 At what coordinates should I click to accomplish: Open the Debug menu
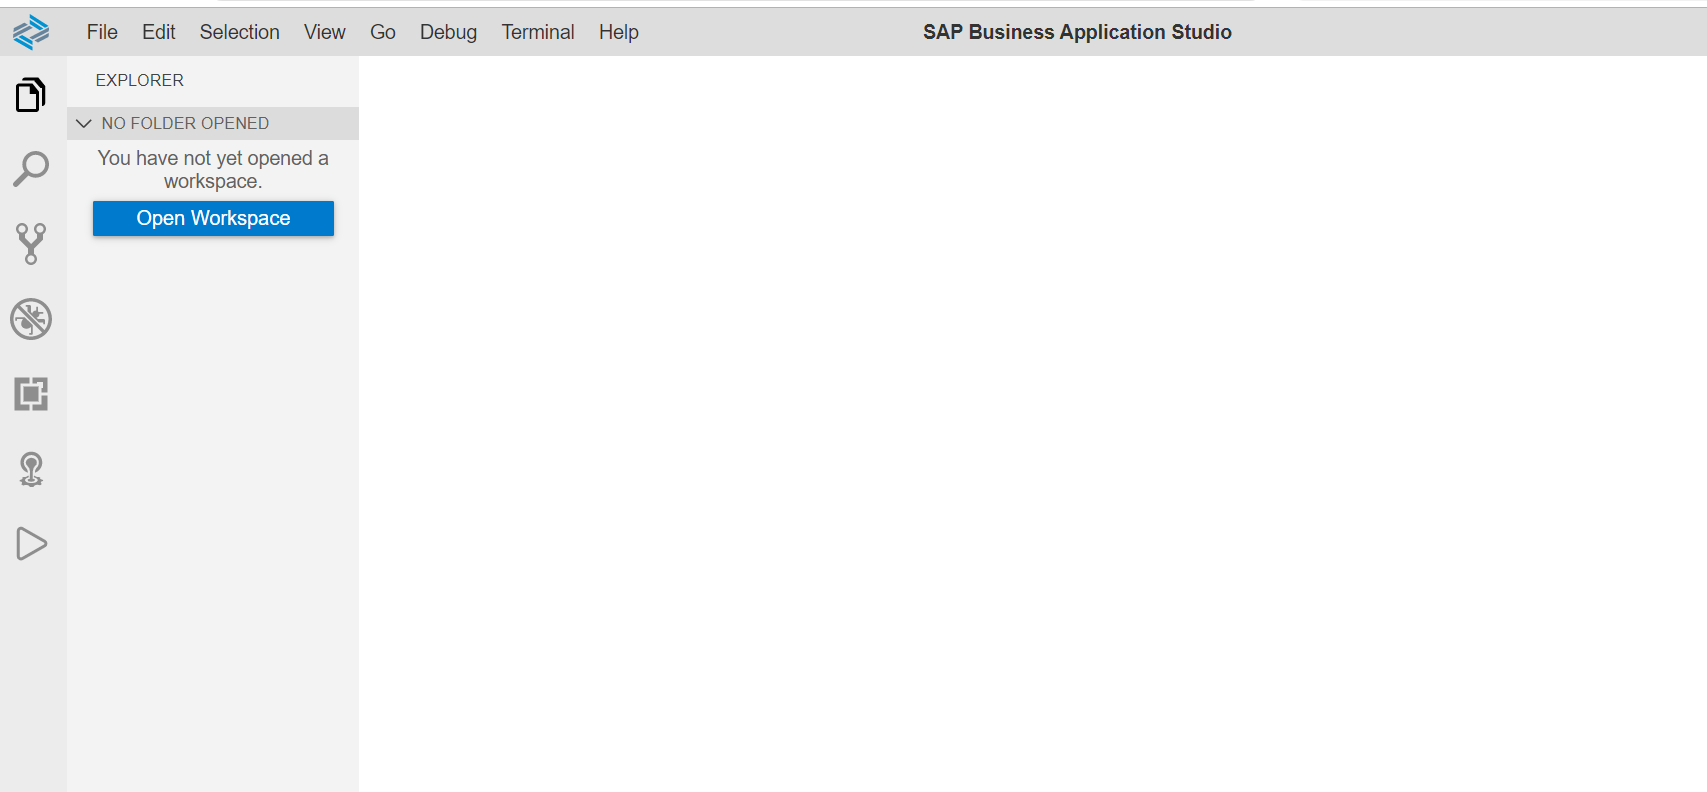tap(449, 32)
